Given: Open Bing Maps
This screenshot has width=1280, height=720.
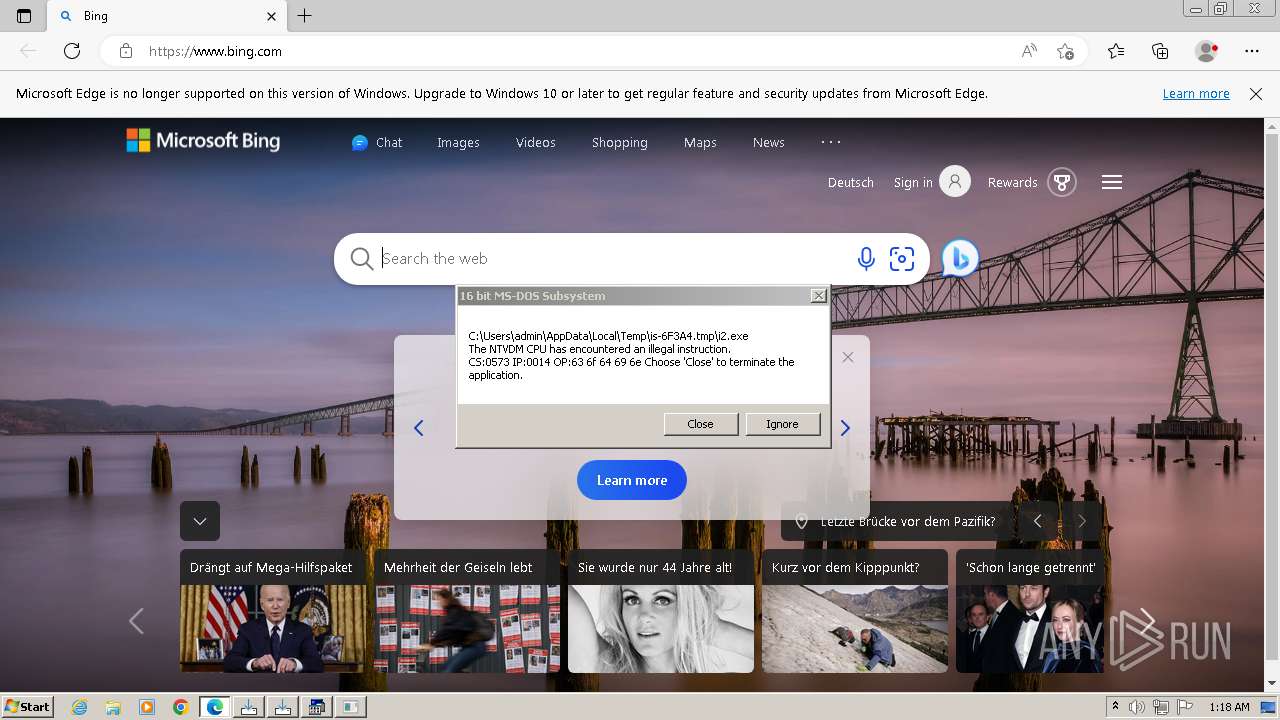Looking at the screenshot, I should (700, 142).
